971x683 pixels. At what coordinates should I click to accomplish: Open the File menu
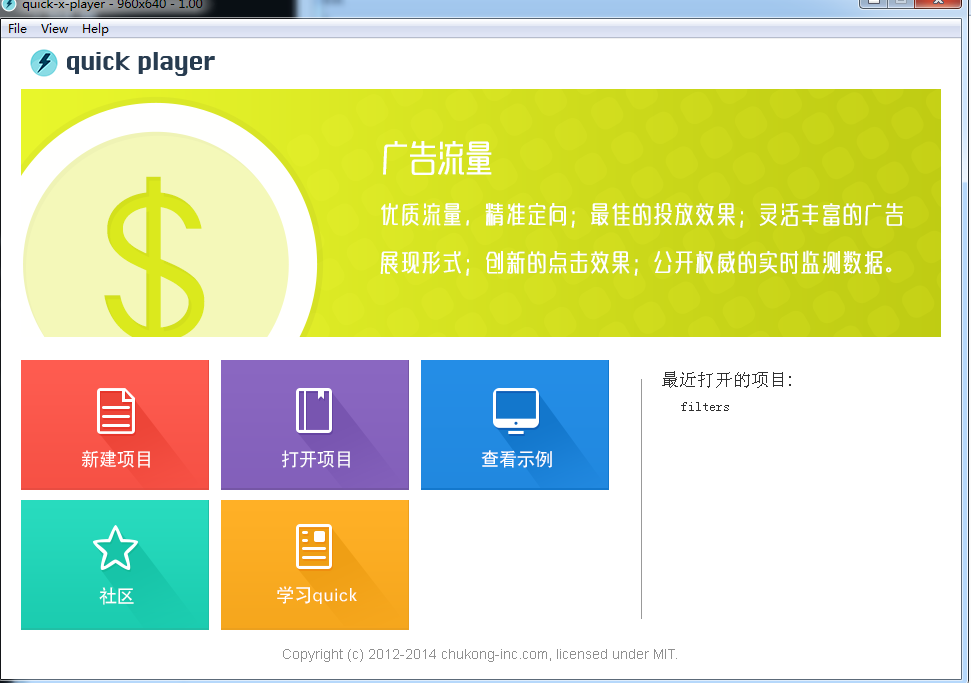(17, 29)
